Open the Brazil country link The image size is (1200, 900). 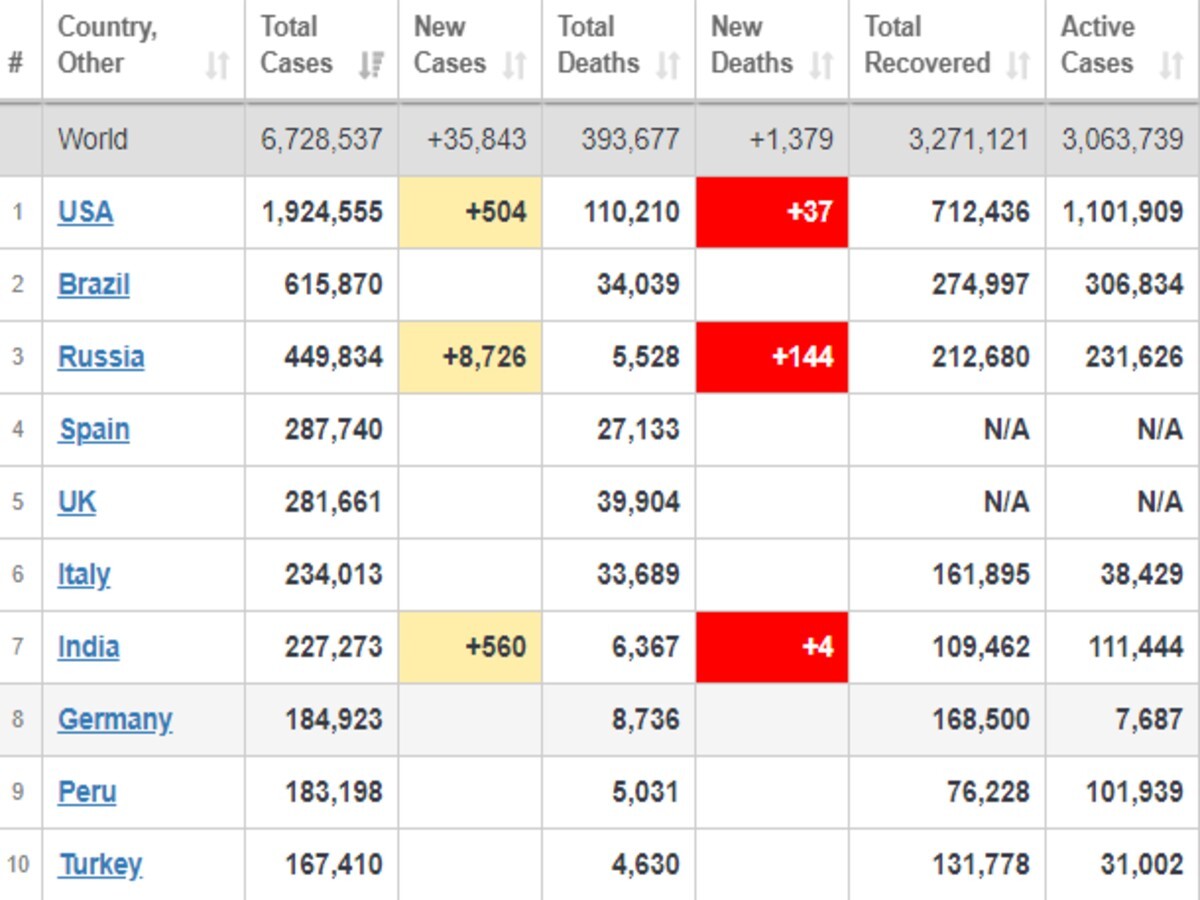click(x=94, y=284)
